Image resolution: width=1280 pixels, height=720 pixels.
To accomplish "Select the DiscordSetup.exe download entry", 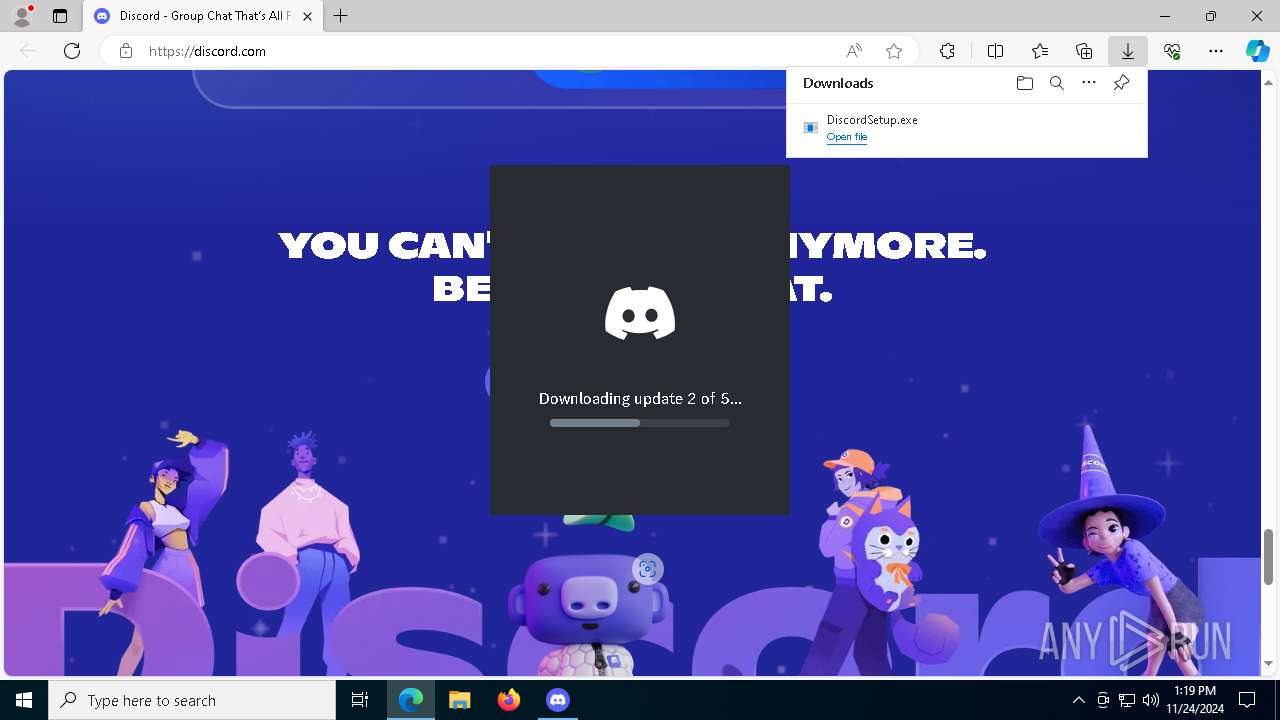I will [x=967, y=128].
